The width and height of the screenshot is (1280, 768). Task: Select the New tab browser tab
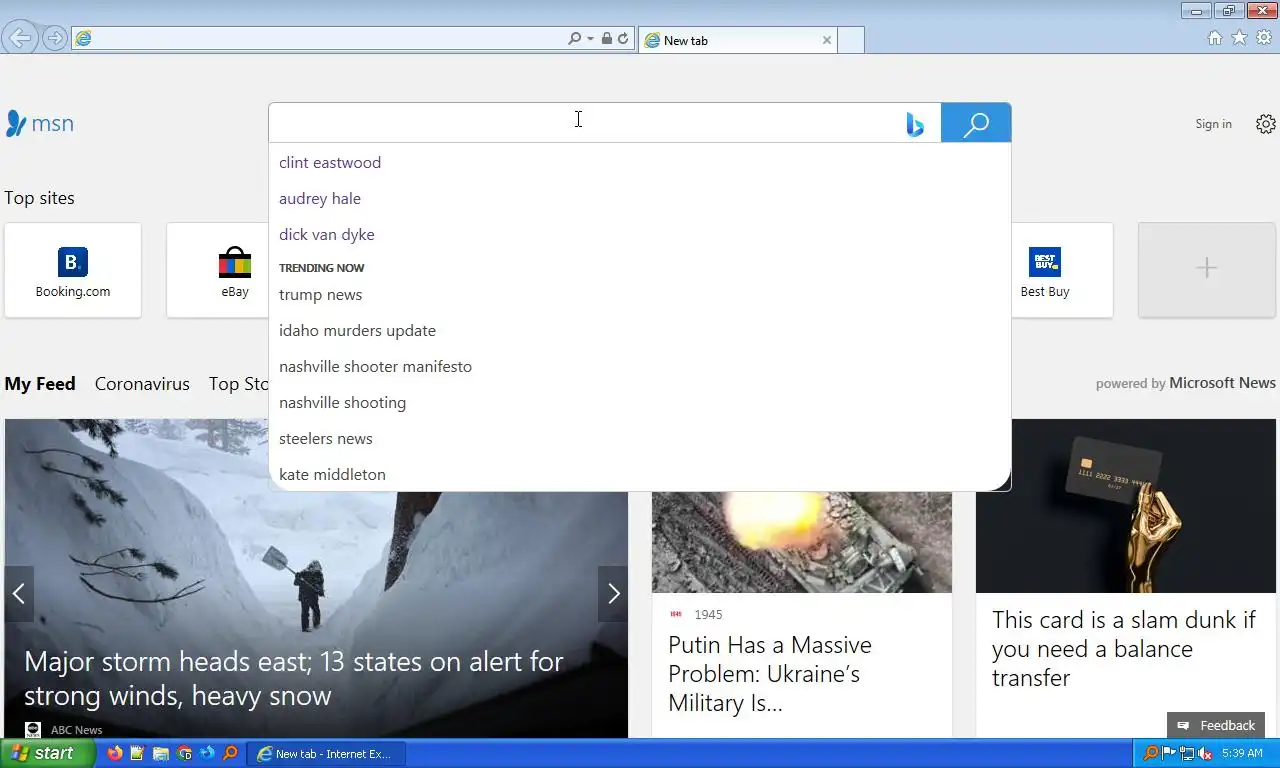point(737,40)
